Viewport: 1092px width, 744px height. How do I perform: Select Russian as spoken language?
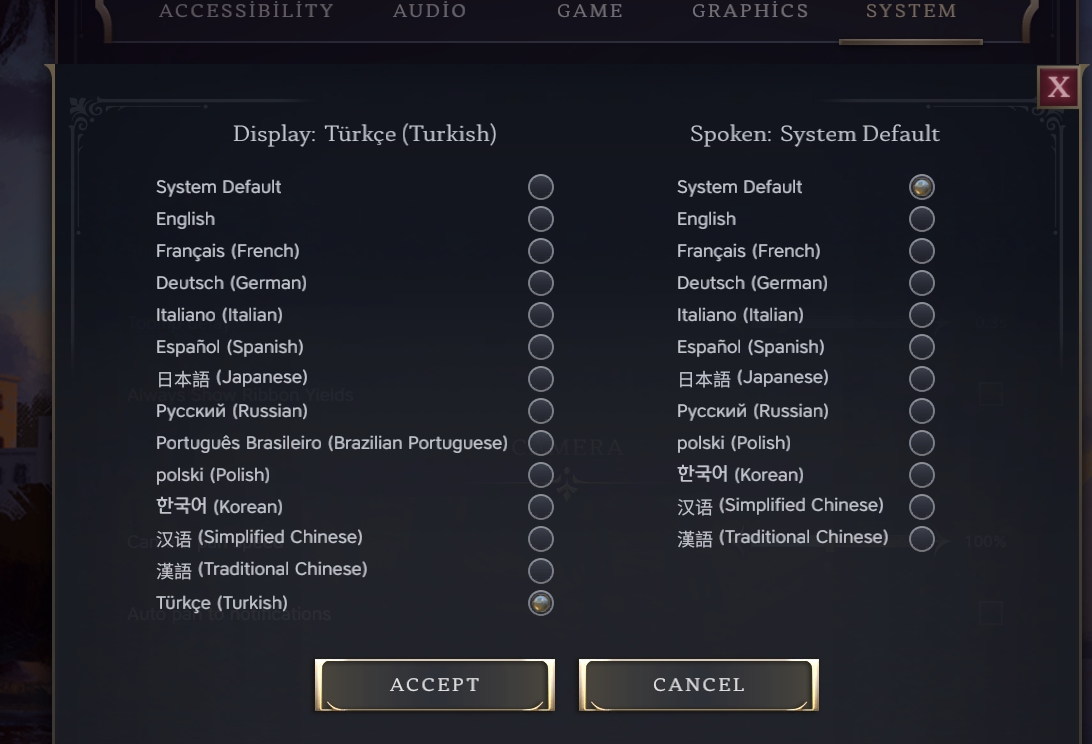[x=921, y=411]
